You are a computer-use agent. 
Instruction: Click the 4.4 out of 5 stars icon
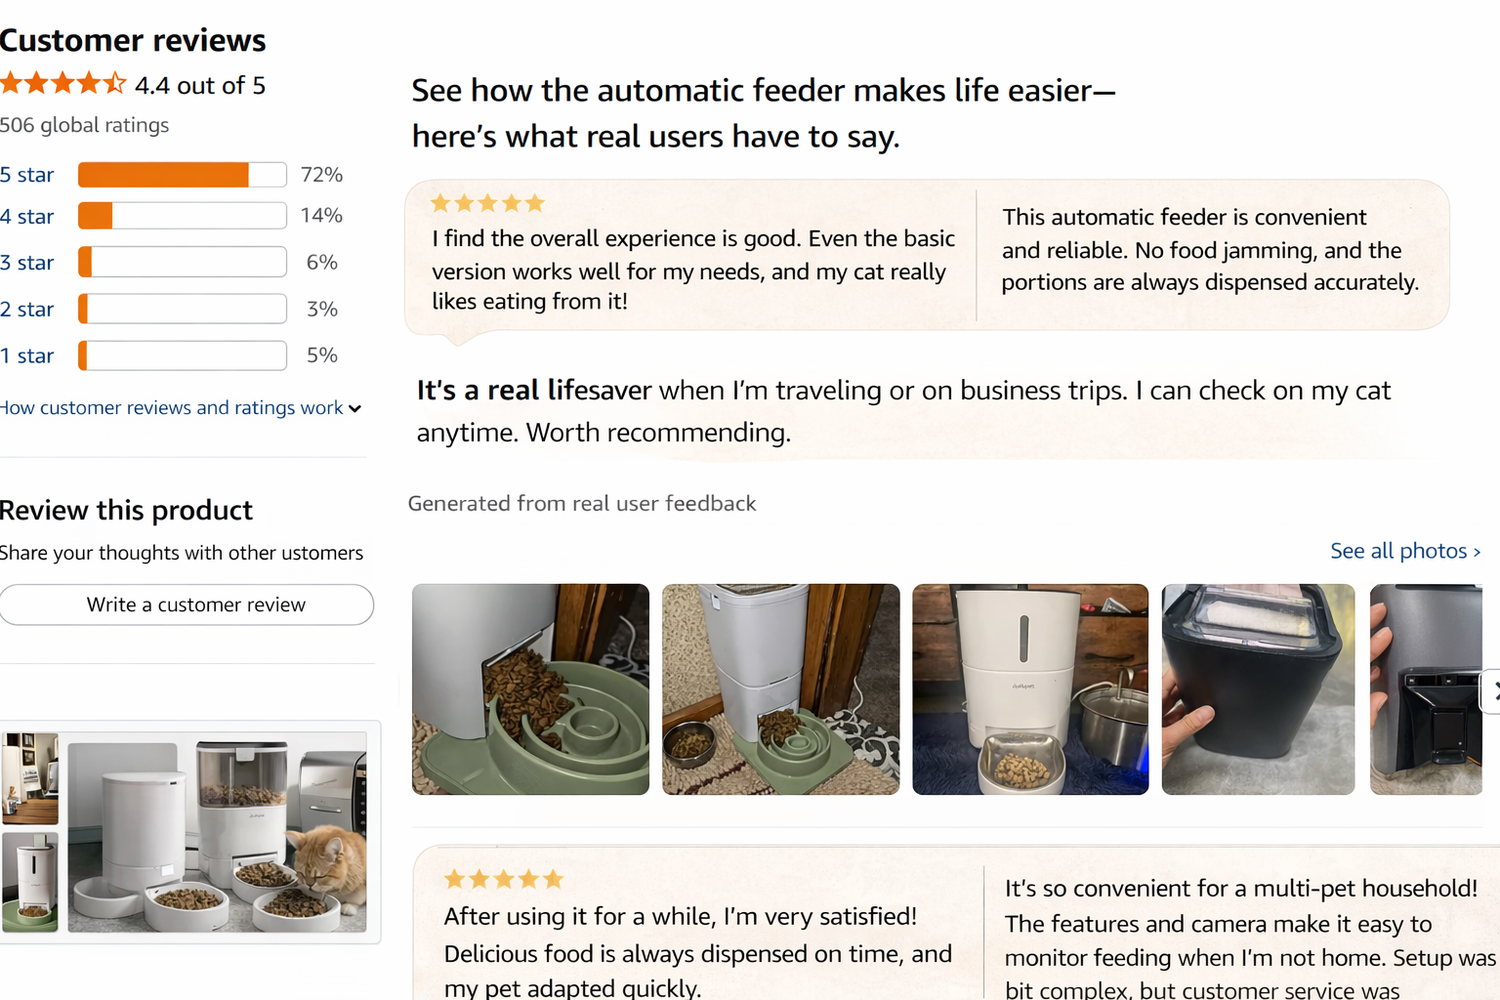coord(63,84)
